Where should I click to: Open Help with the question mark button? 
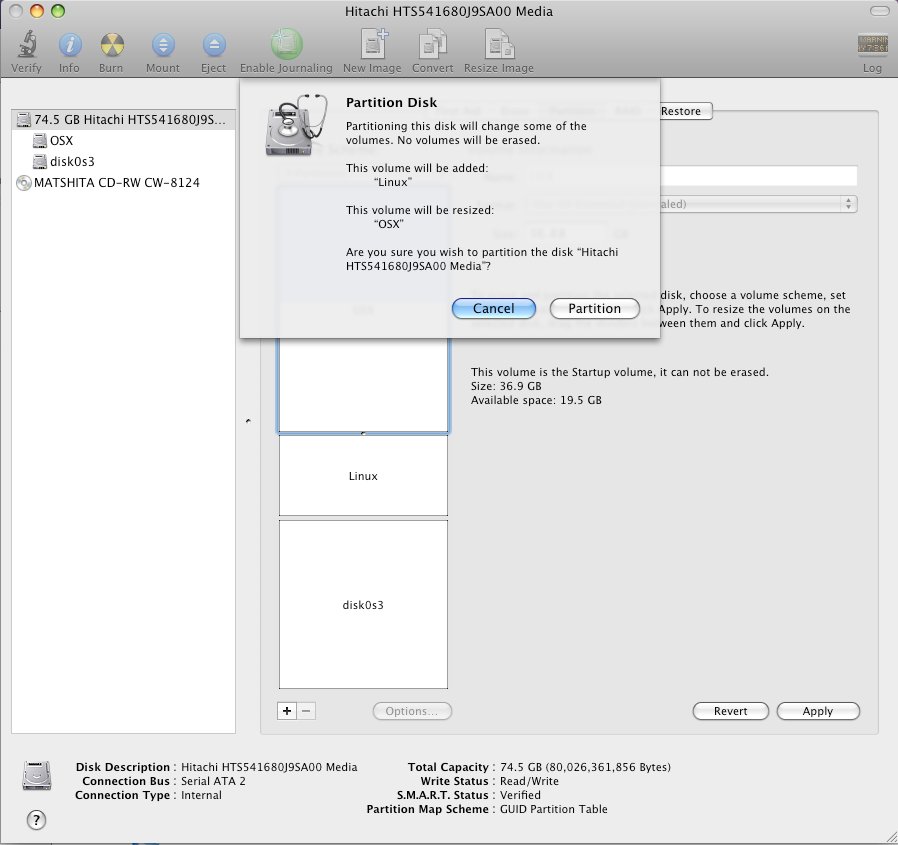(x=36, y=820)
